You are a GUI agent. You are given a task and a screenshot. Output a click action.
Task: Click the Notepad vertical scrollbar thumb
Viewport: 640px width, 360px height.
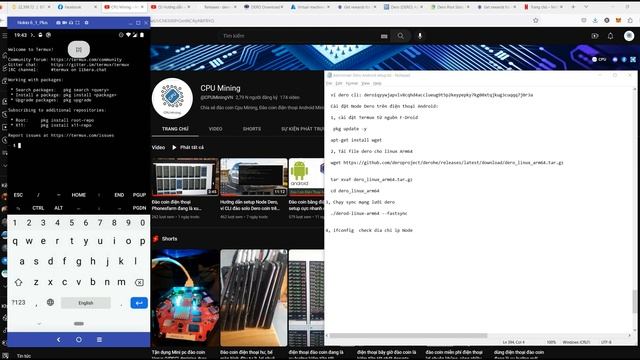tap(635, 301)
